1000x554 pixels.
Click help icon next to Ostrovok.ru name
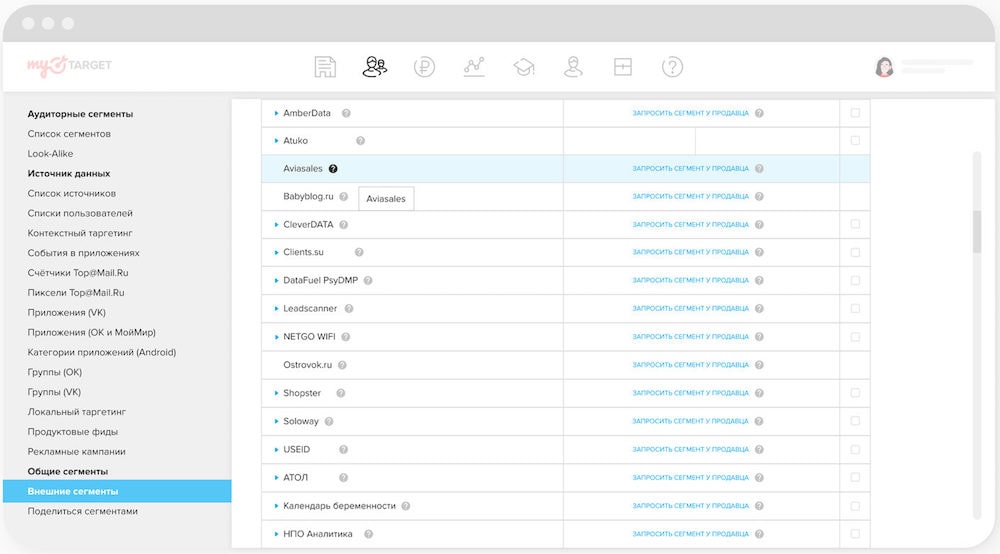(x=342, y=365)
